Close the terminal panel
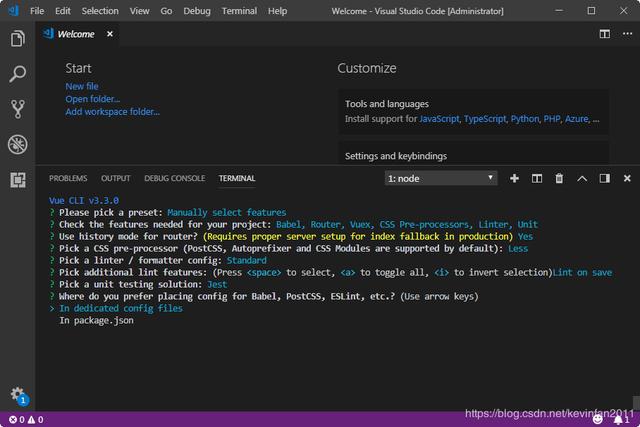 tap(627, 178)
